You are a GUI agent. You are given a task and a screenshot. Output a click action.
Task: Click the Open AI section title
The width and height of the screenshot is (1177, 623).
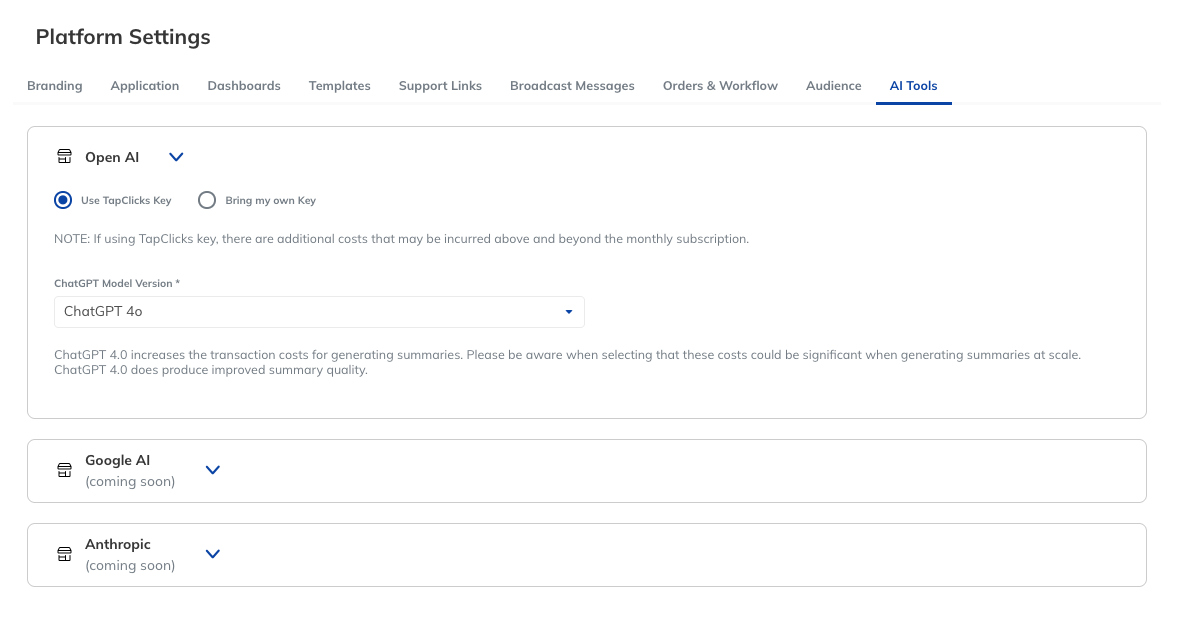click(x=112, y=157)
